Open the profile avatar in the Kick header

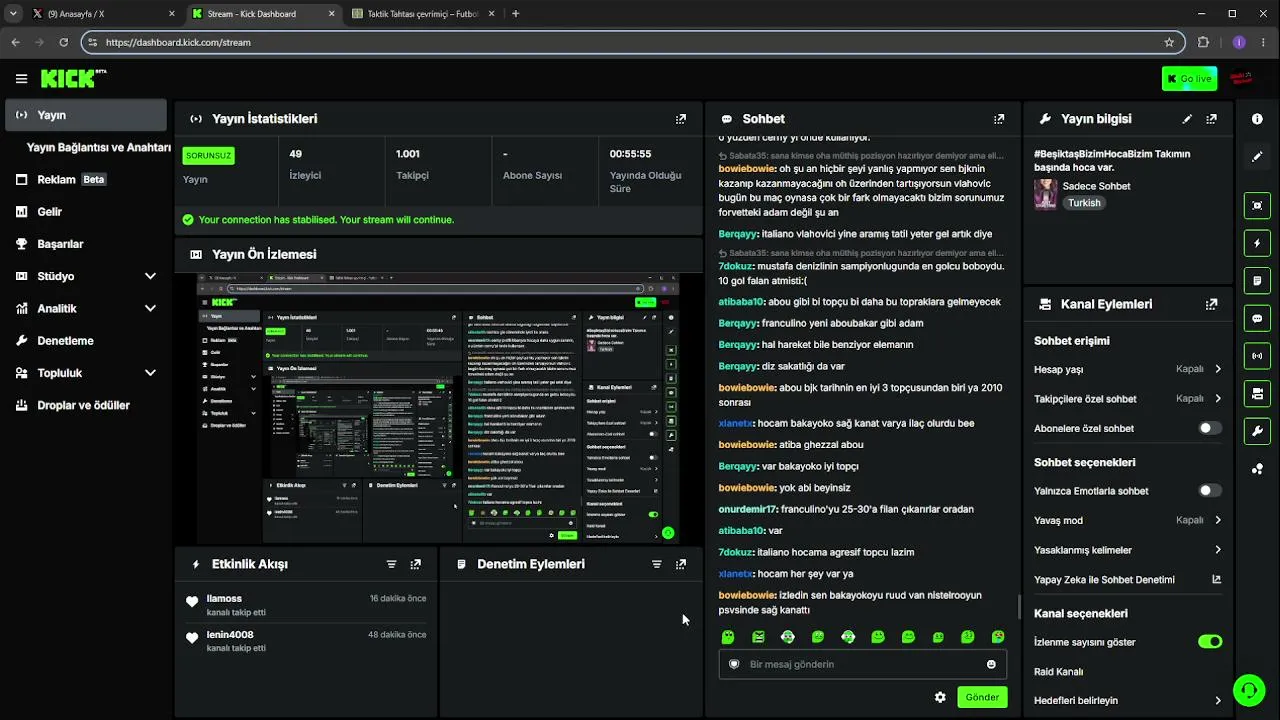[1241, 78]
